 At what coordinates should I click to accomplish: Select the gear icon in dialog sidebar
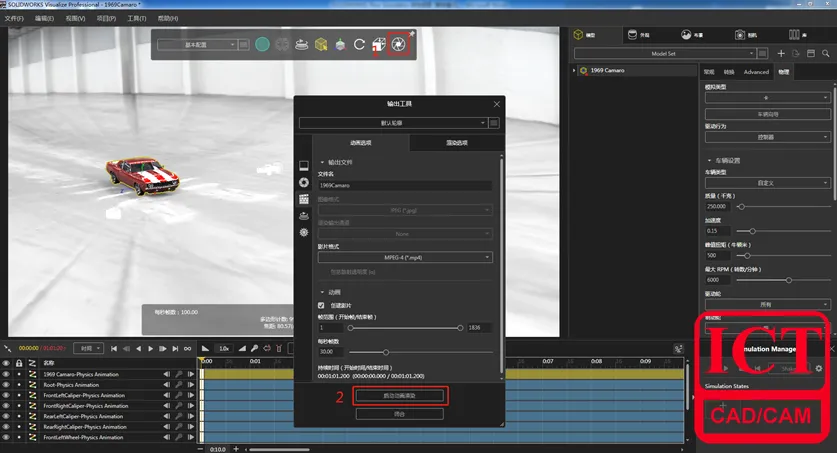click(304, 232)
